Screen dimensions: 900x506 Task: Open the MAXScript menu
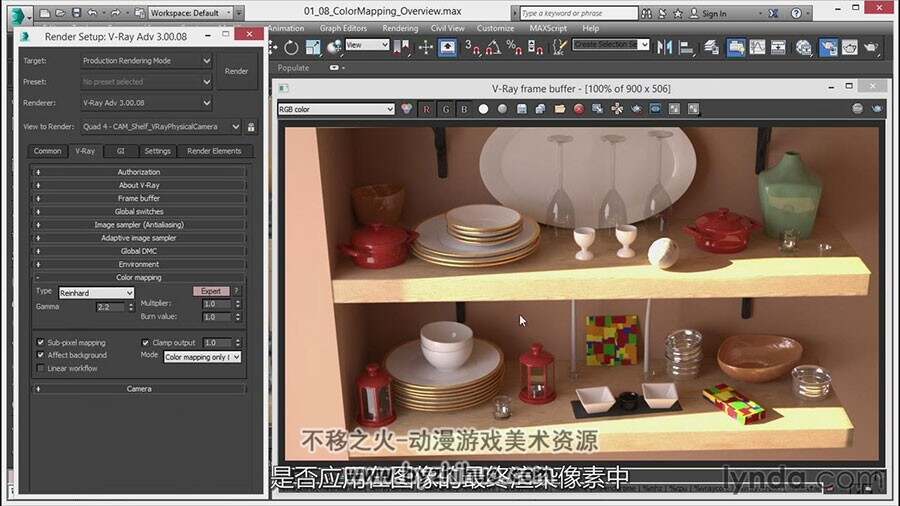click(x=548, y=28)
